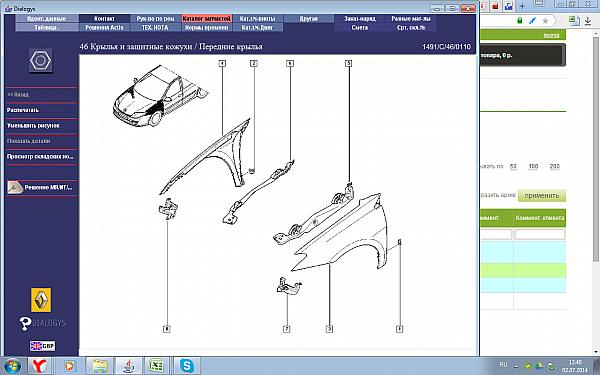
Task: Click the Renault logo in the sidebar
Action: (x=41, y=300)
